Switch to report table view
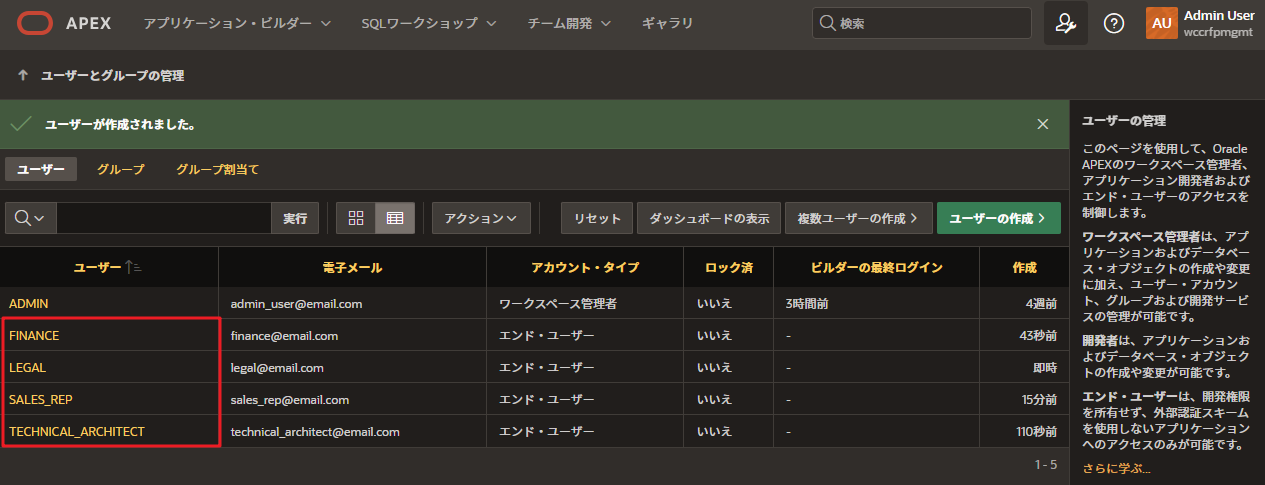Viewport: 1265px width, 485px height. (395, 218)
